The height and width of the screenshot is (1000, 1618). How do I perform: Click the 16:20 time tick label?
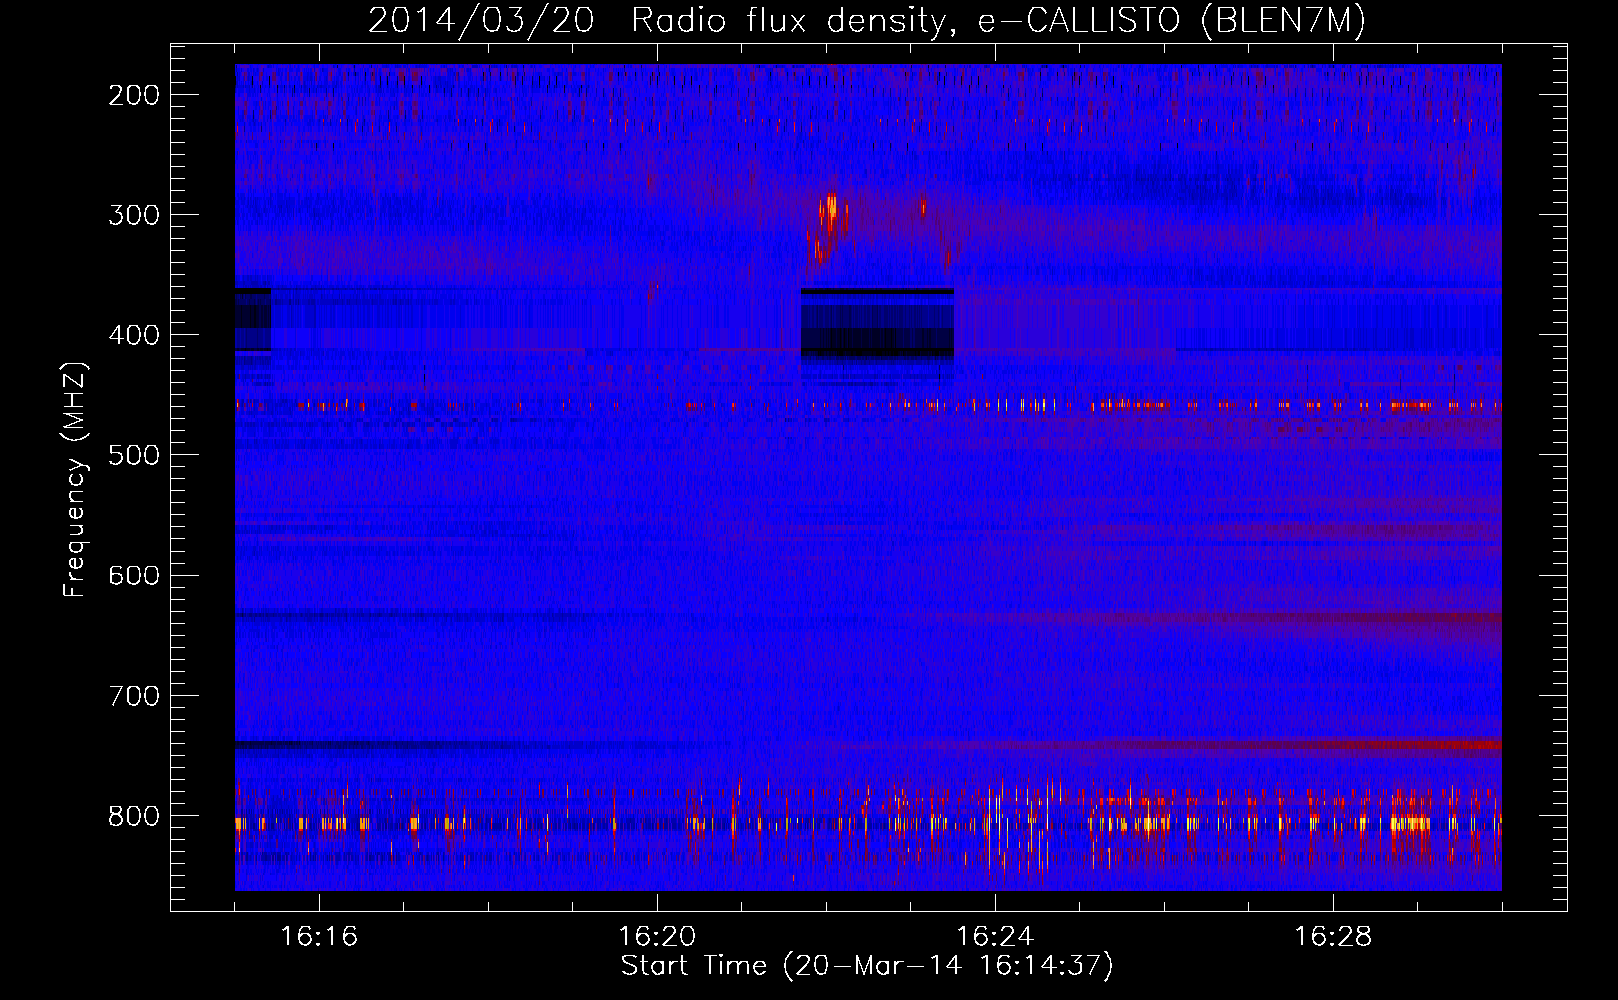pyautogui.click(x=657, y=936)
